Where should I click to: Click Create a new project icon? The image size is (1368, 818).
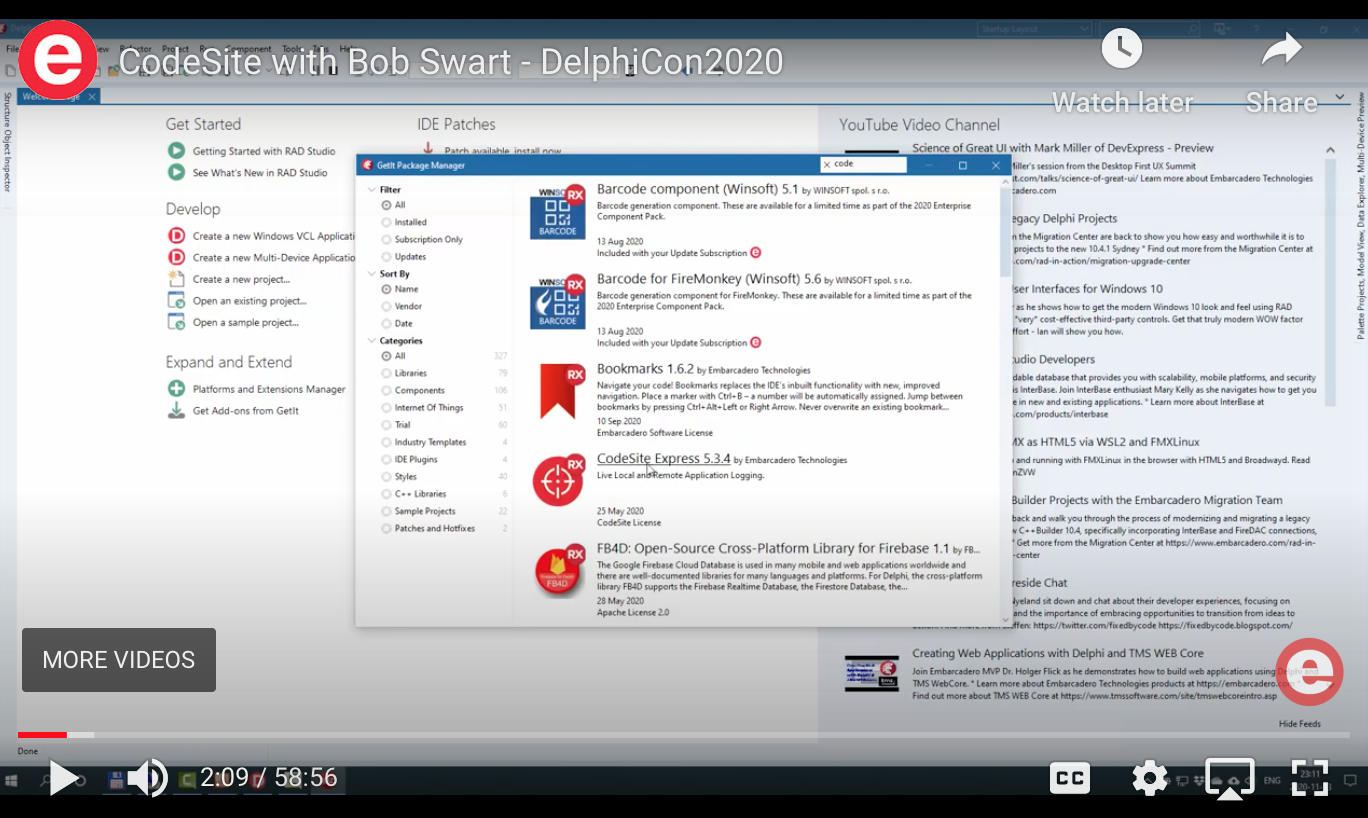[x=176, y=279]
